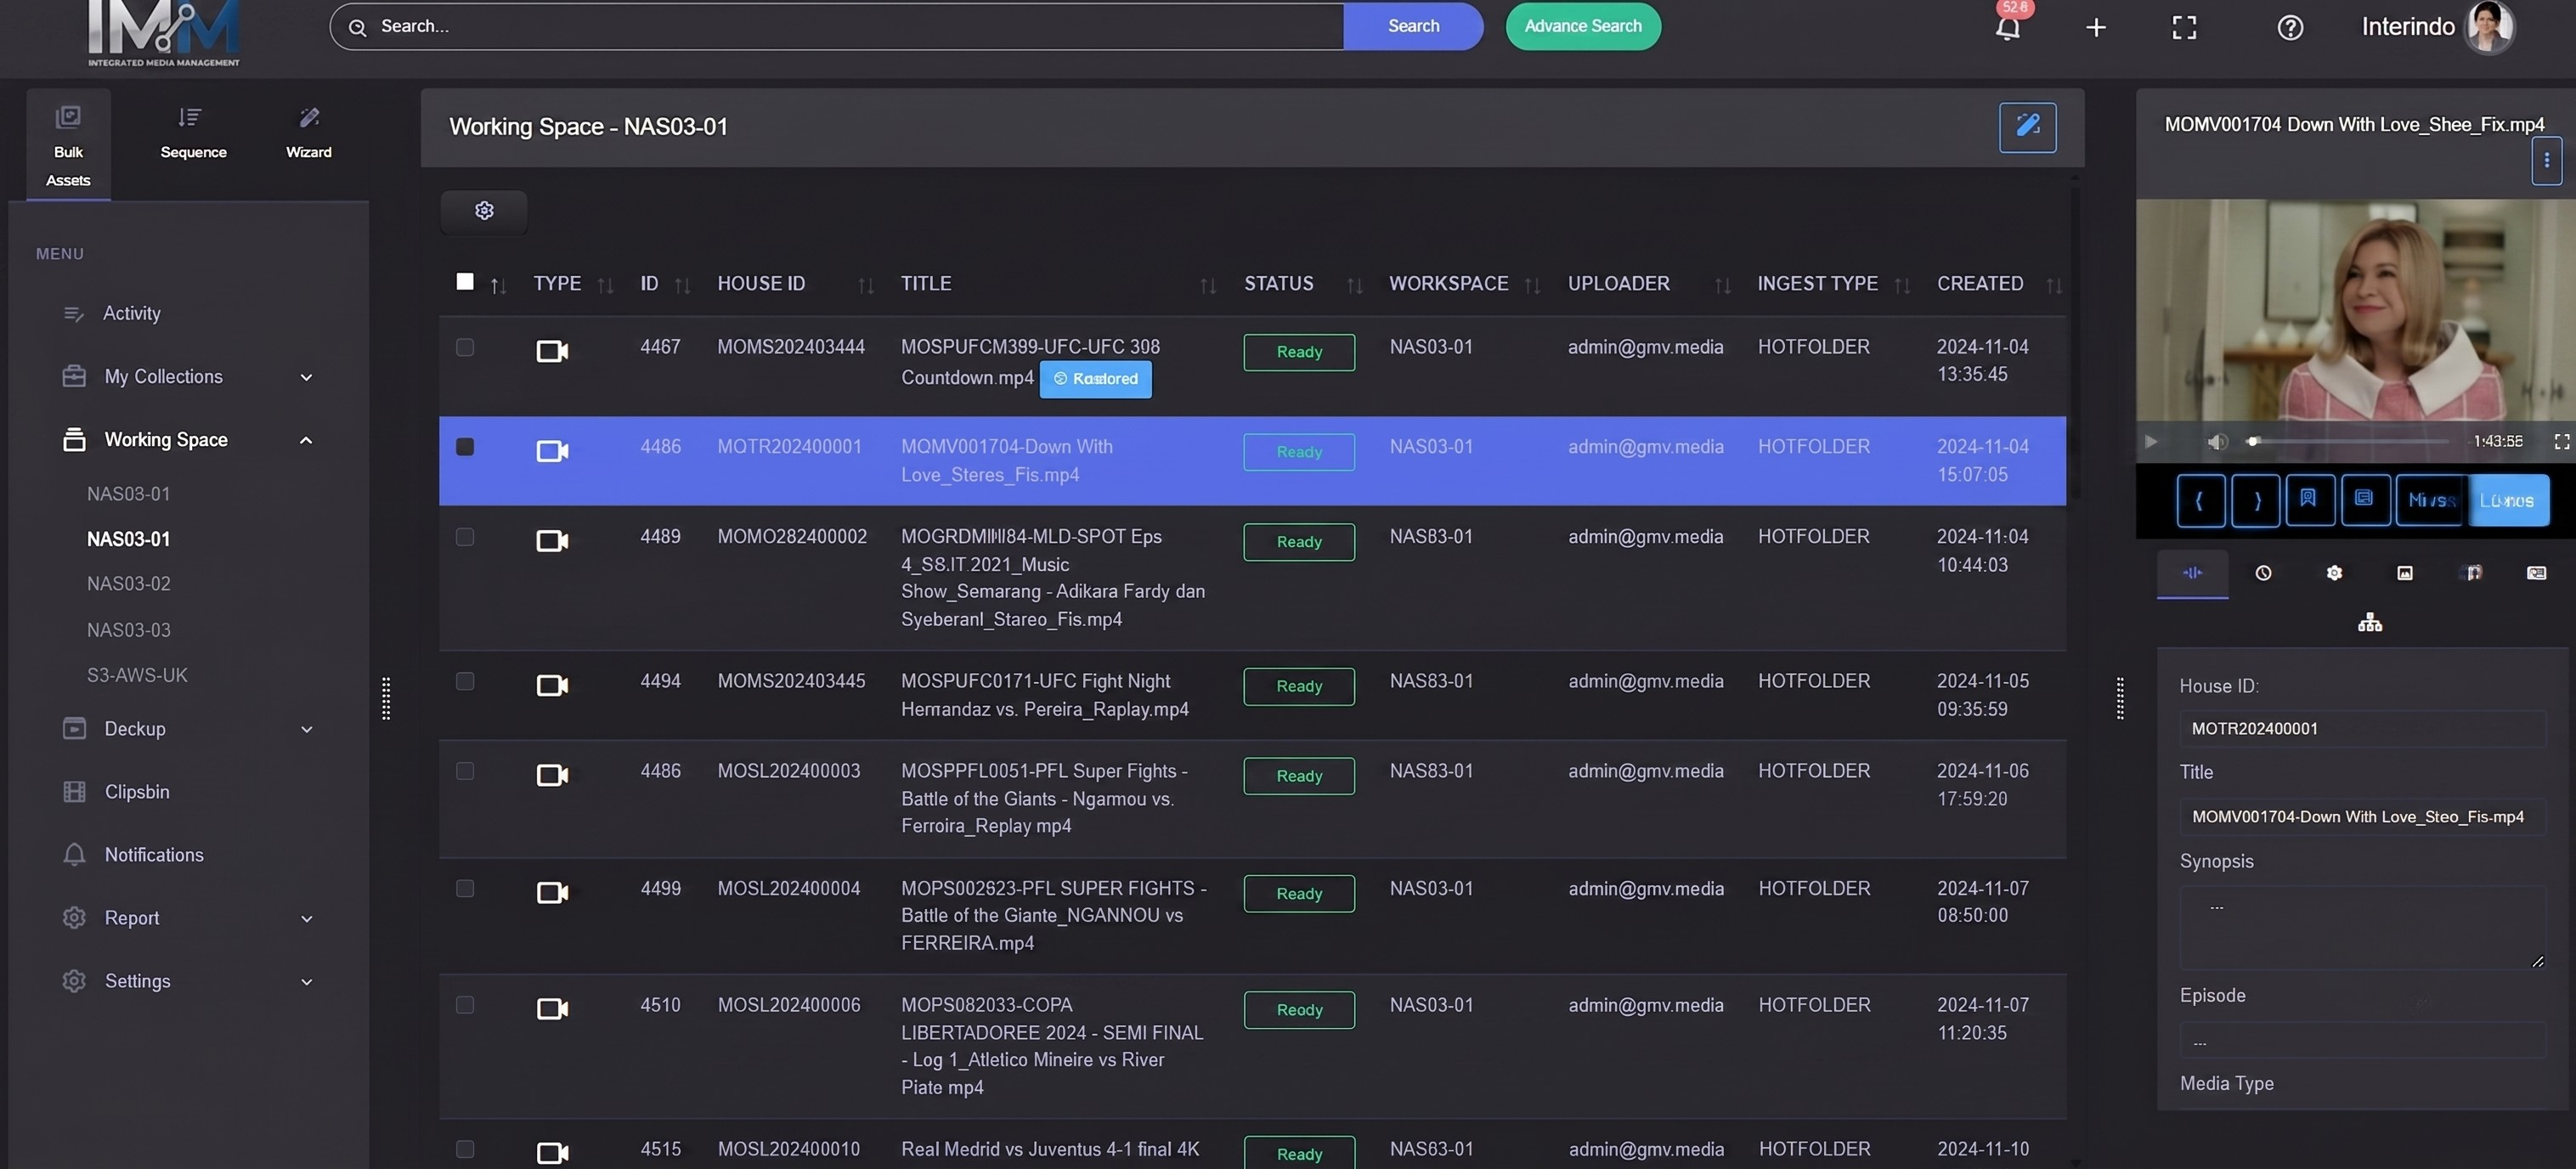Open the Notifications menu item
This screenshot has width=2576, height=1169.
click(154, 855)
